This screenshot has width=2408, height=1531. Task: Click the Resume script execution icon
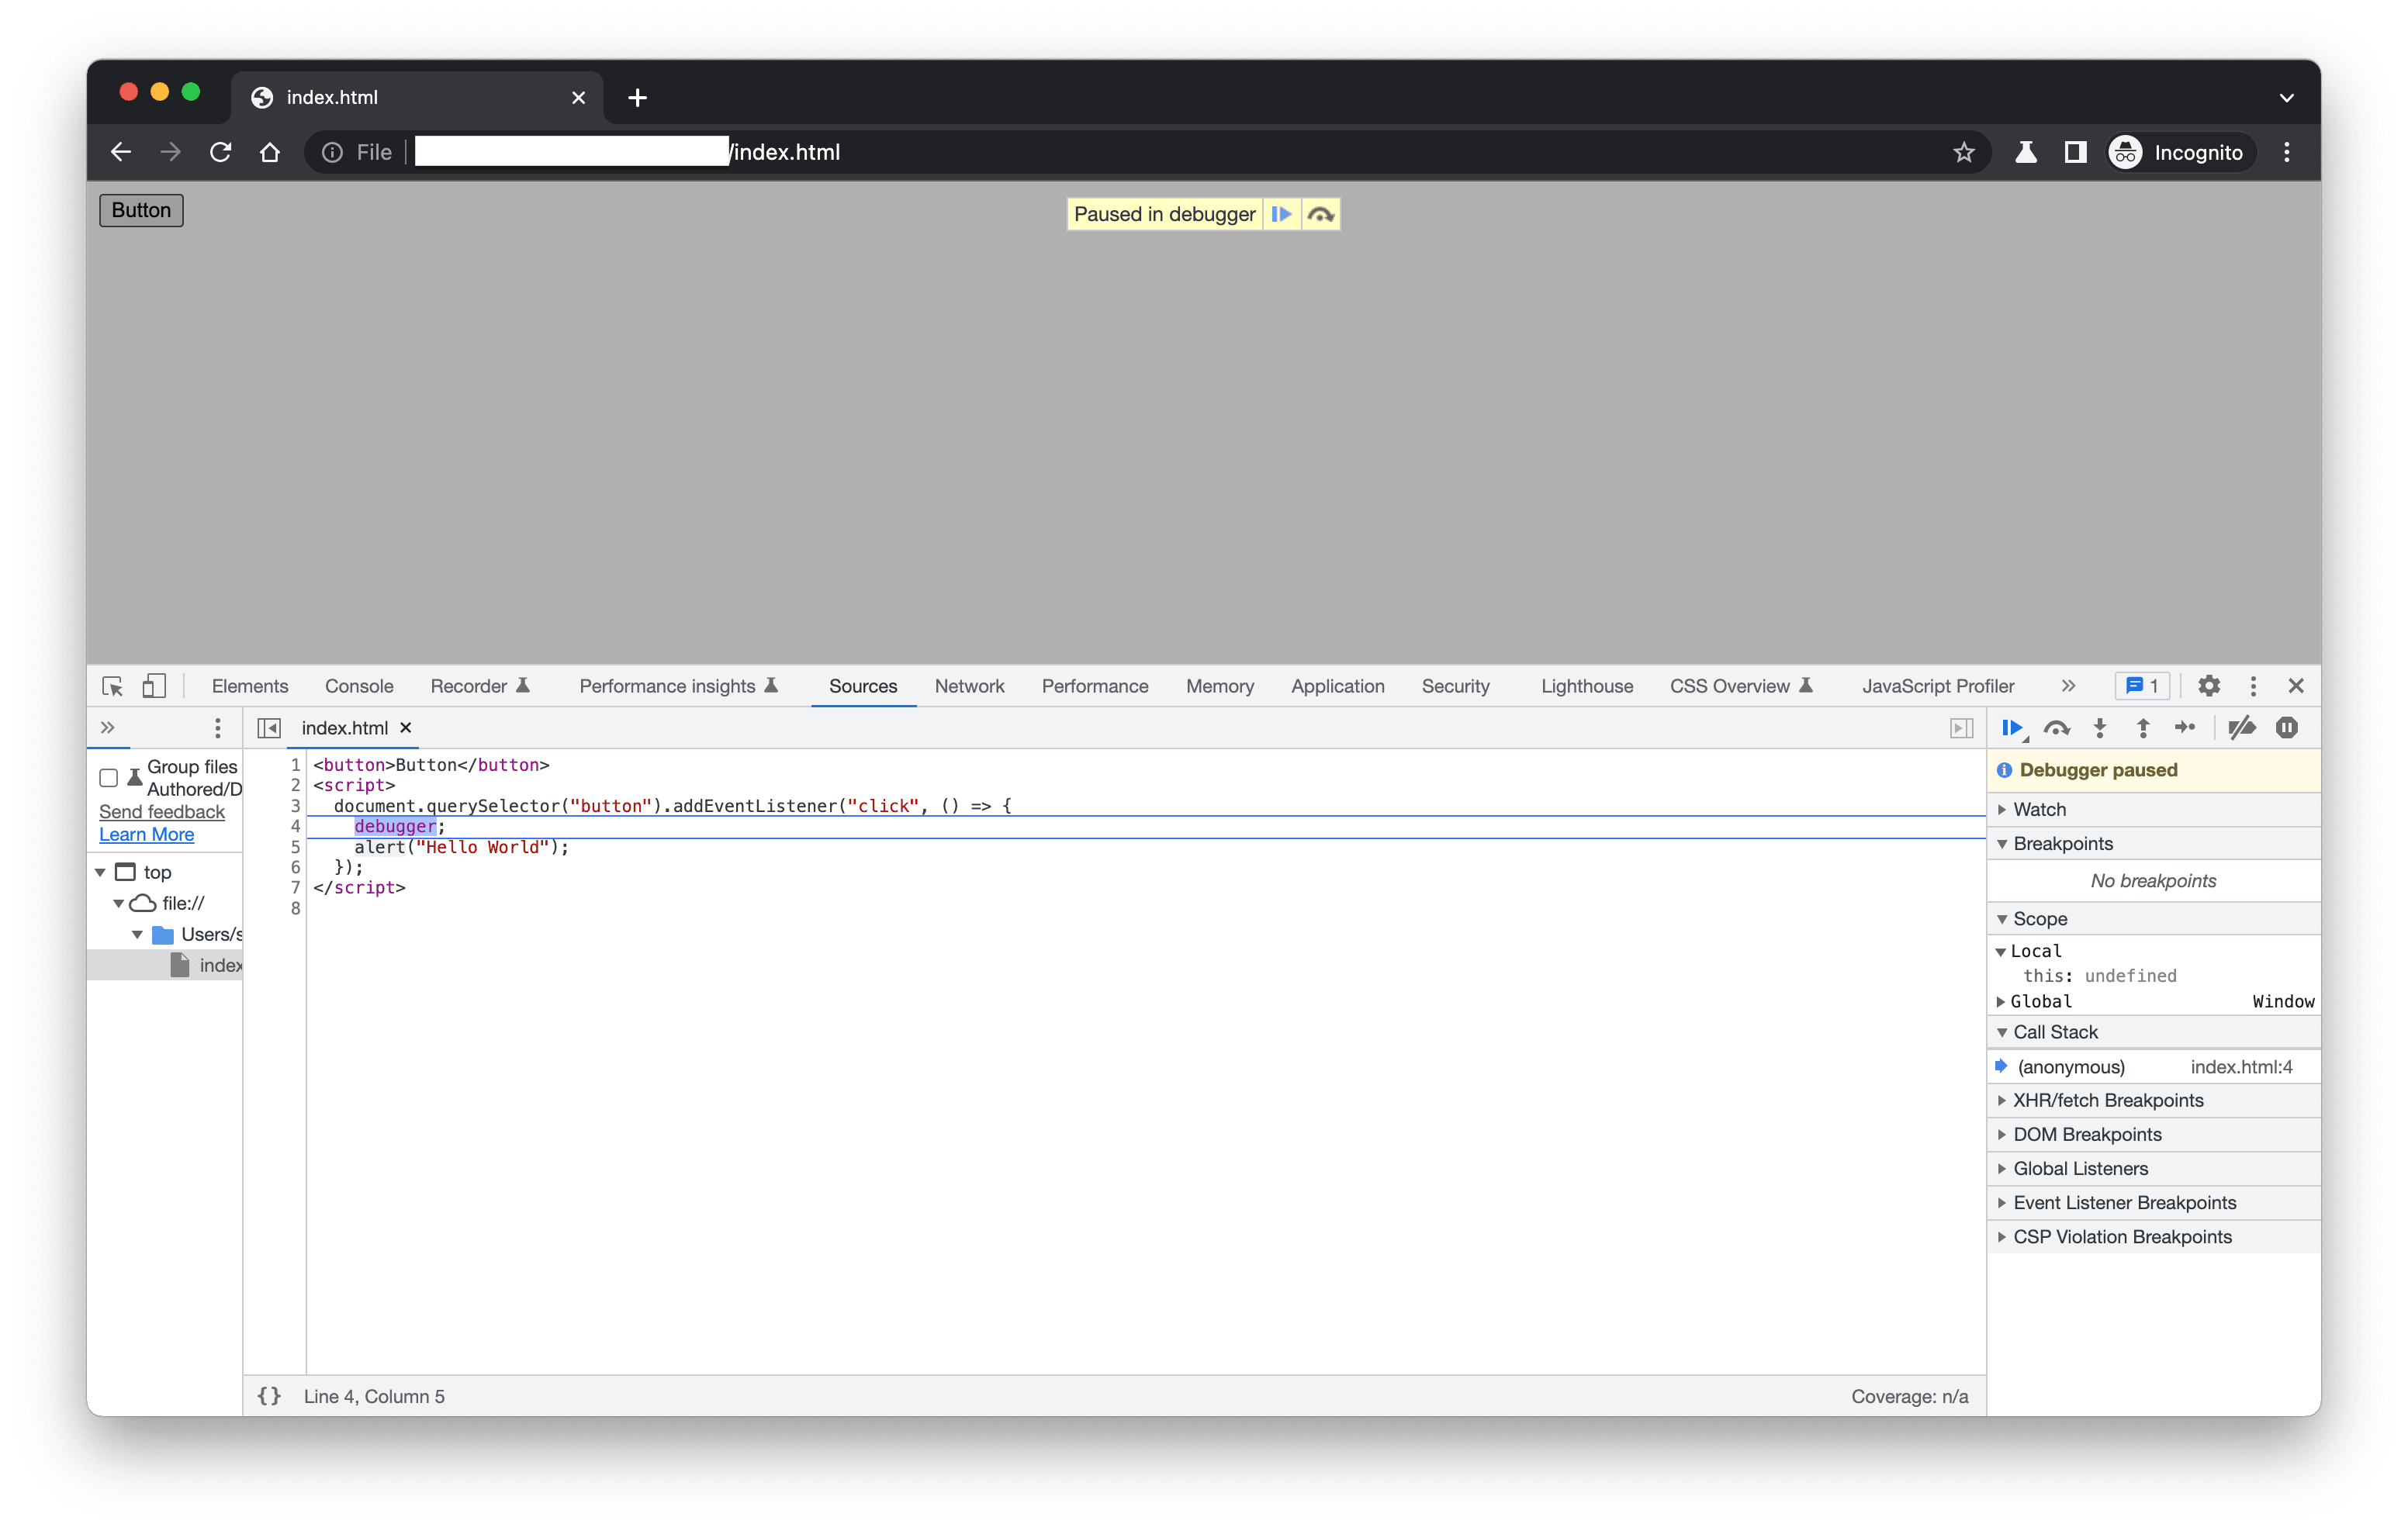click(2012, 728)
